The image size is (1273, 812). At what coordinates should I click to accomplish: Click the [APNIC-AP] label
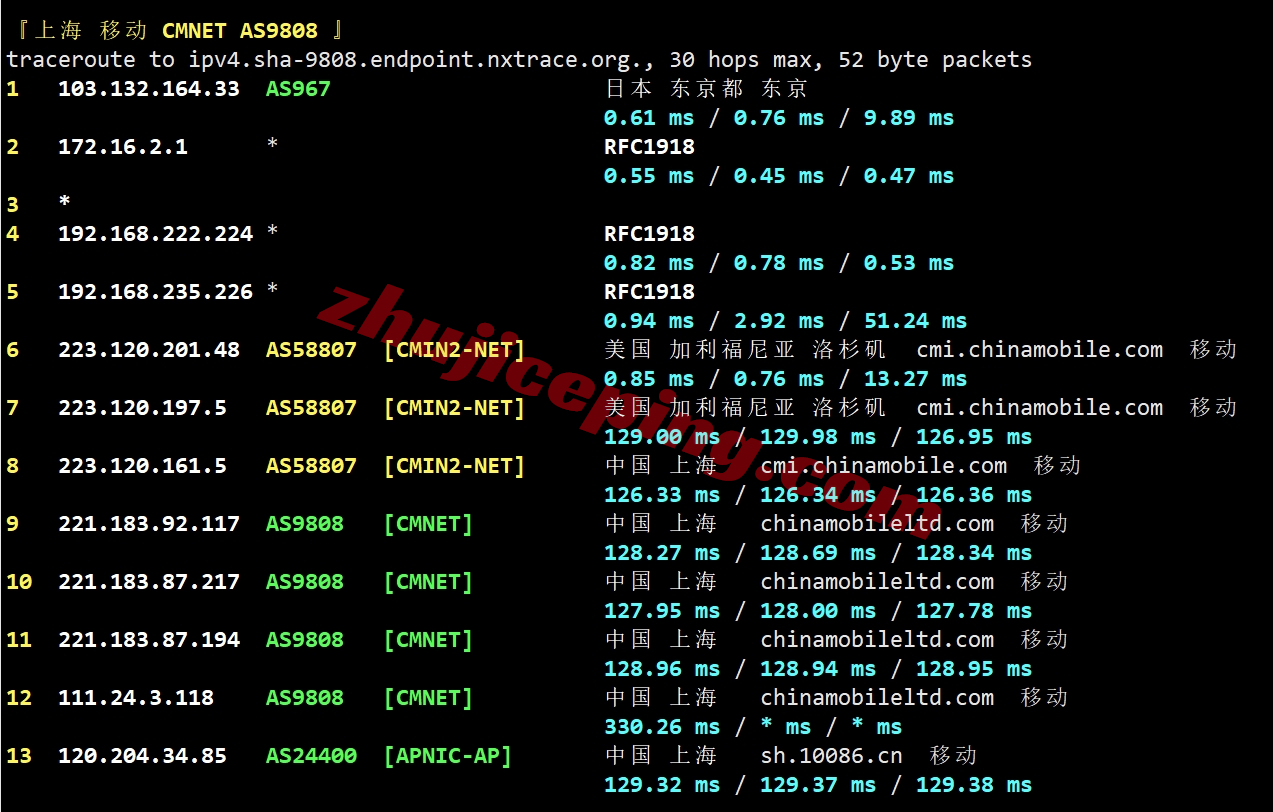[447, 756]
